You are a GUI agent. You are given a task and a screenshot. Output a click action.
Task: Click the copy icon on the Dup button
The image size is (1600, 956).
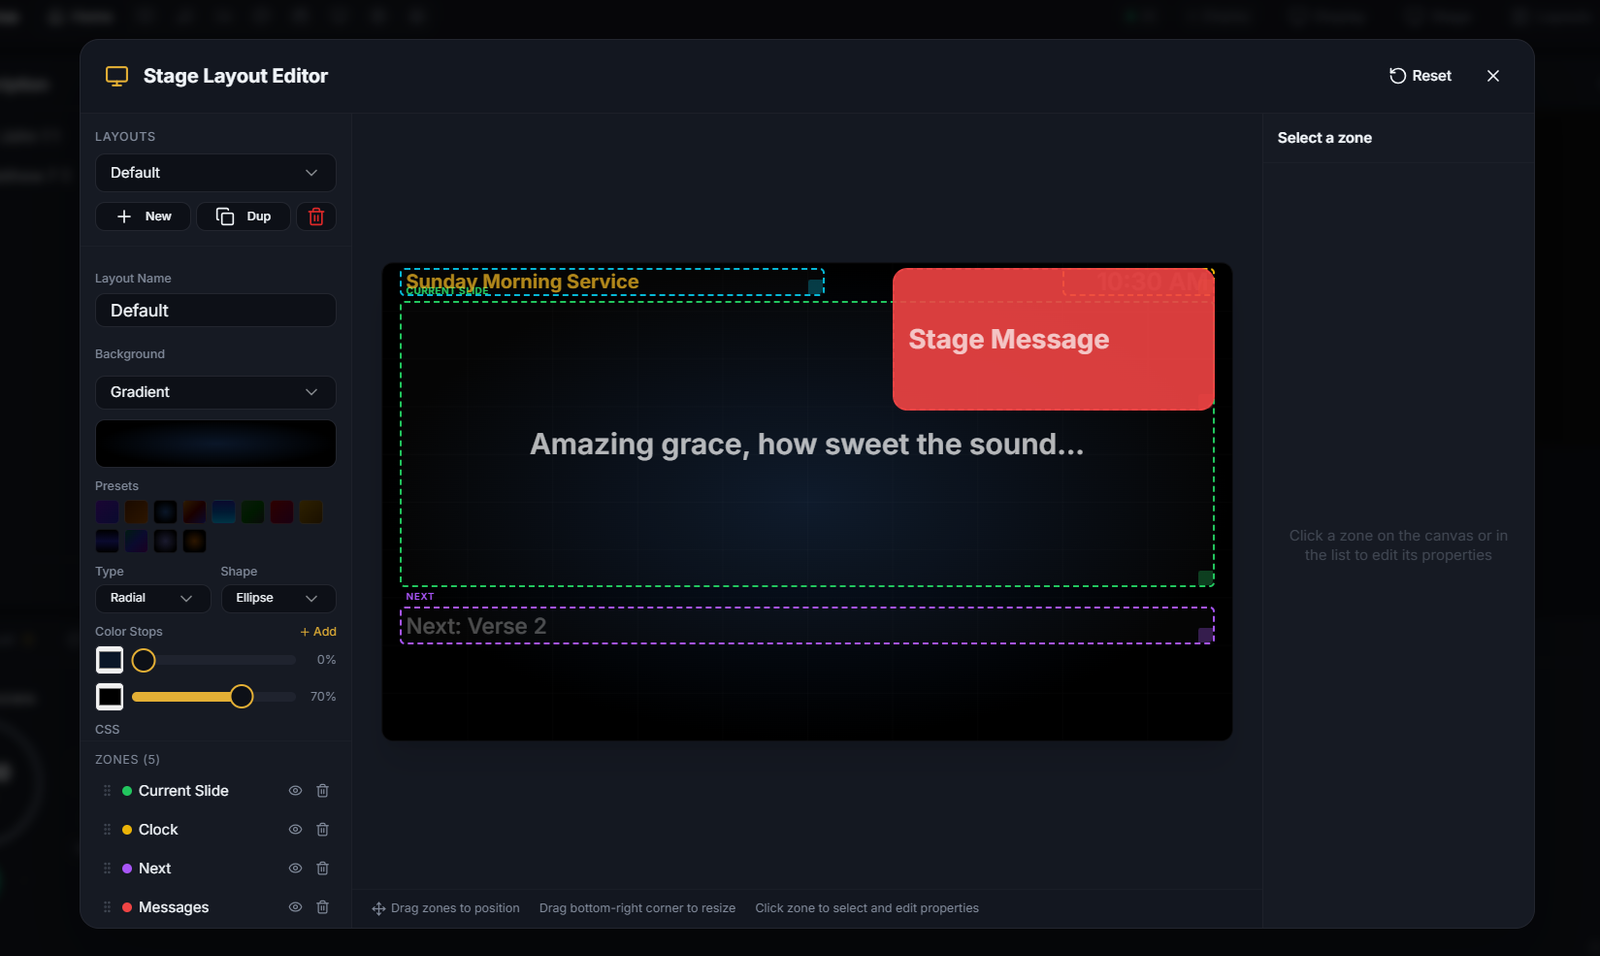224,216
